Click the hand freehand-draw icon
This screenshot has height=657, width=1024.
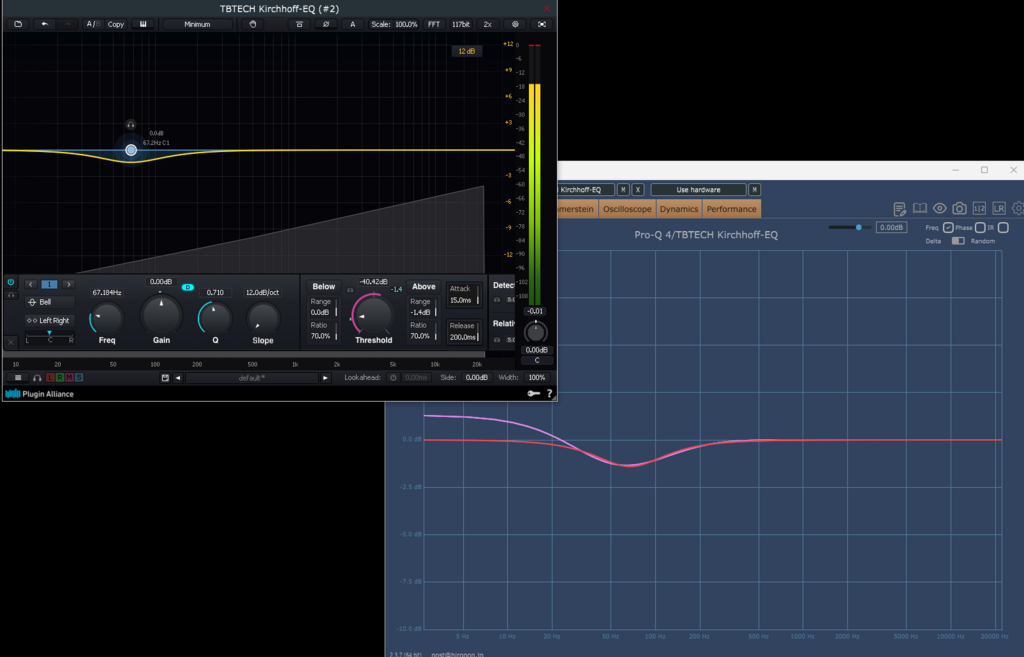(253, 24)
